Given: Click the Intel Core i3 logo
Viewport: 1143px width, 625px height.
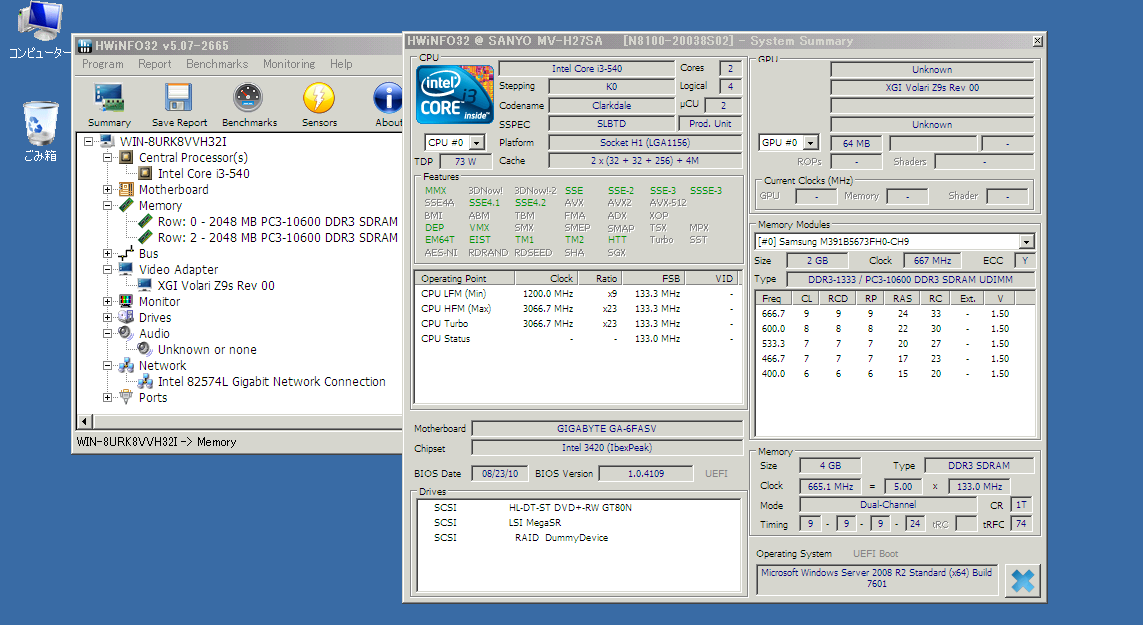Looking at the screenshot, I should (454, 95).
